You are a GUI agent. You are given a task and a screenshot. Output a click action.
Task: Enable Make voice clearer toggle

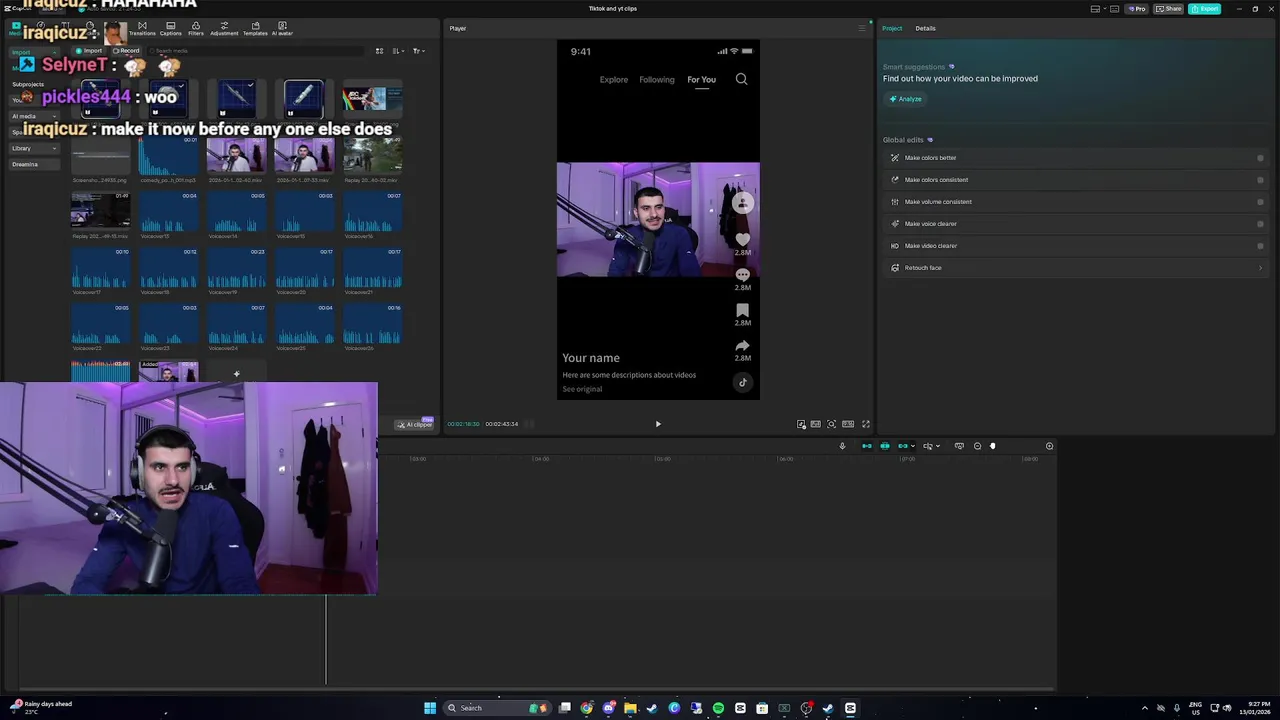tap(1260, 224)
